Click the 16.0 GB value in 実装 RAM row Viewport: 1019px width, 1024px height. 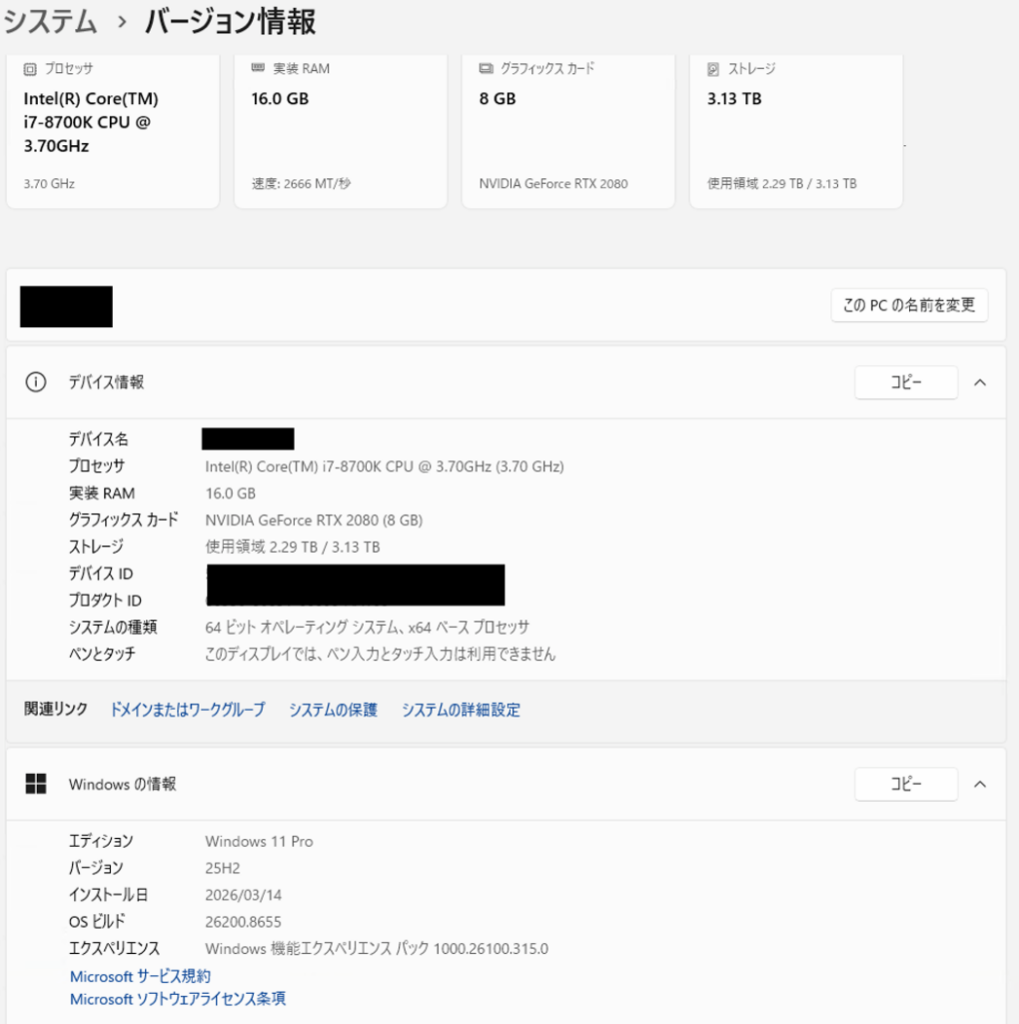(x=230, y=493)
